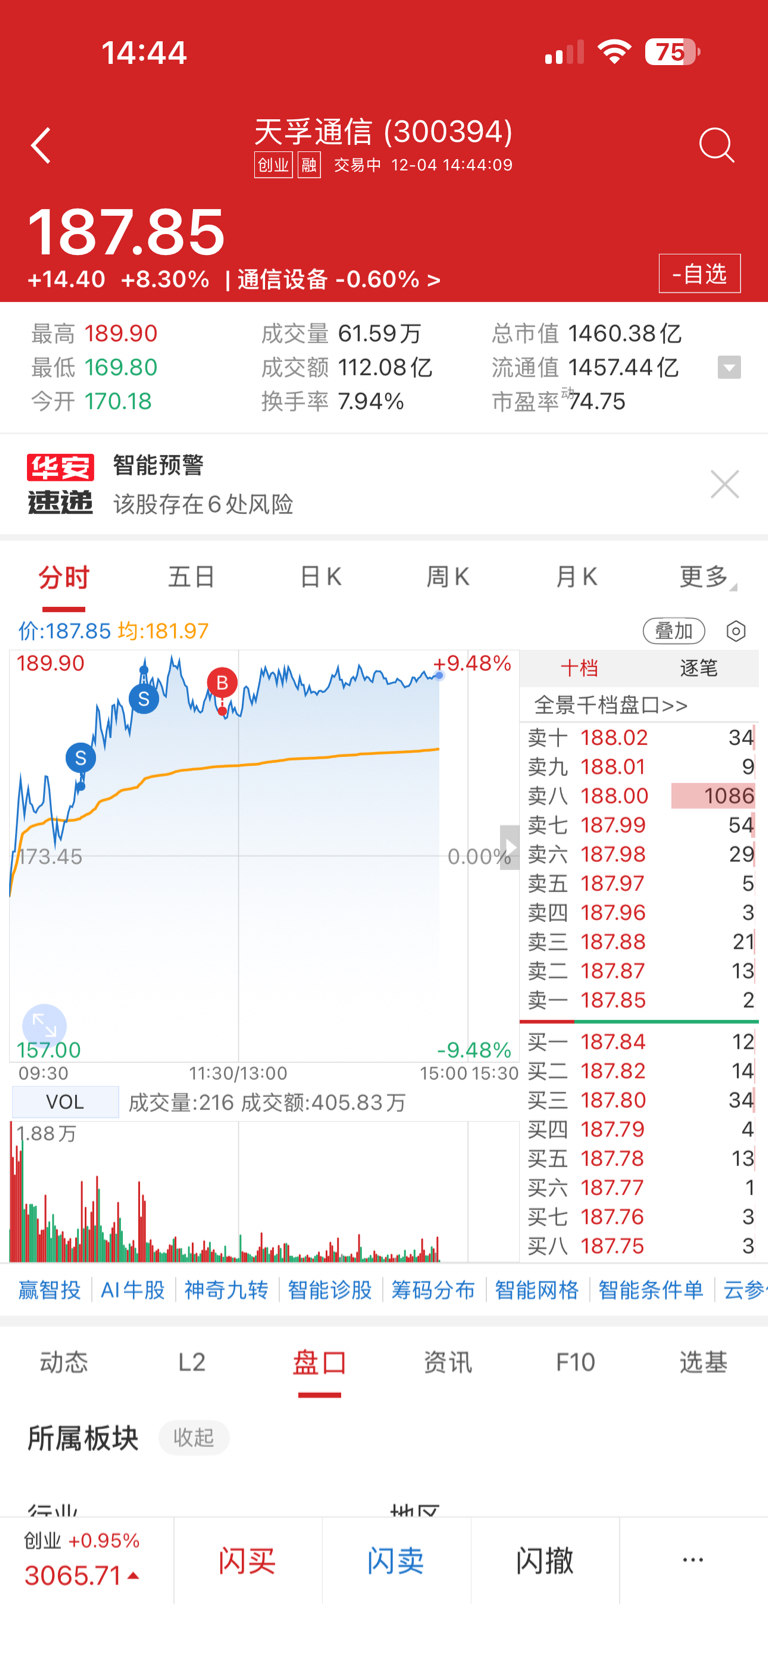This screenshot has height=1665, width=768.
Task: Tap the Wi-Fi status icon
Action: [x=614, y=52]
